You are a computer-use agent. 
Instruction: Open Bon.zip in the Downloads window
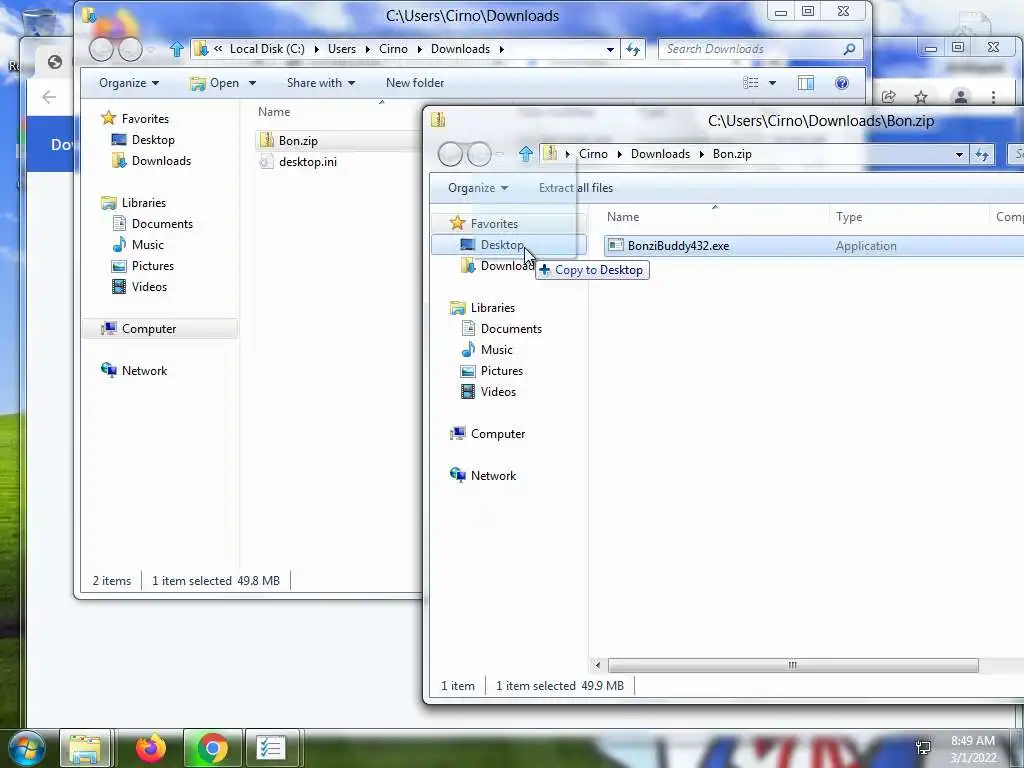pyautogui.click(x=298, y=140)
